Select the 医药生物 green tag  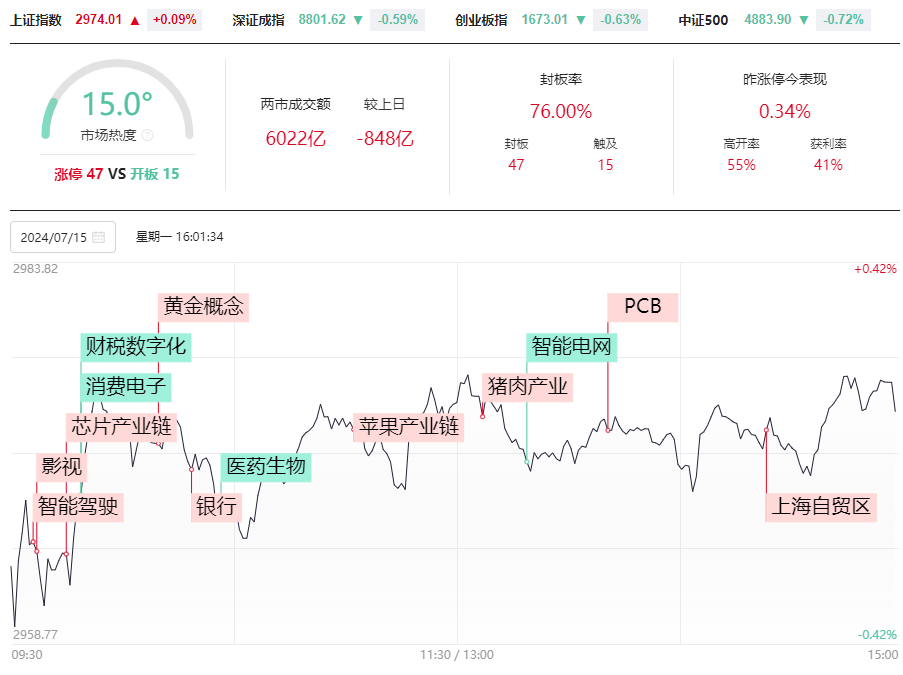coord(266,467)
